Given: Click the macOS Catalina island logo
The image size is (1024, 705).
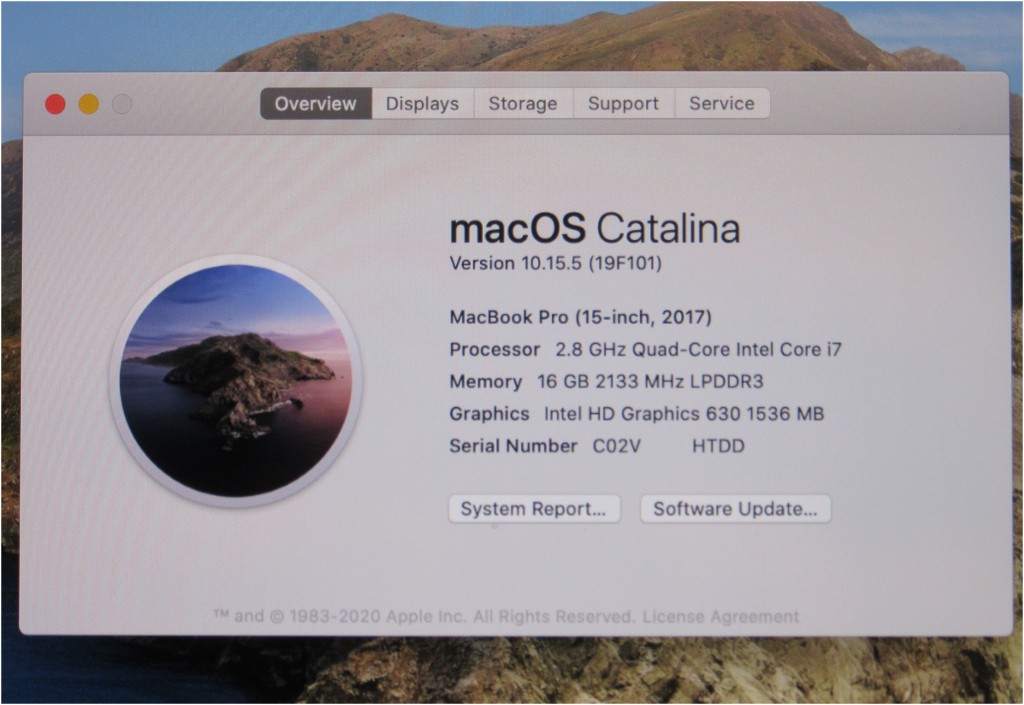Looking at the screenshot, I should pyautogui.click(x=236, y=381).
